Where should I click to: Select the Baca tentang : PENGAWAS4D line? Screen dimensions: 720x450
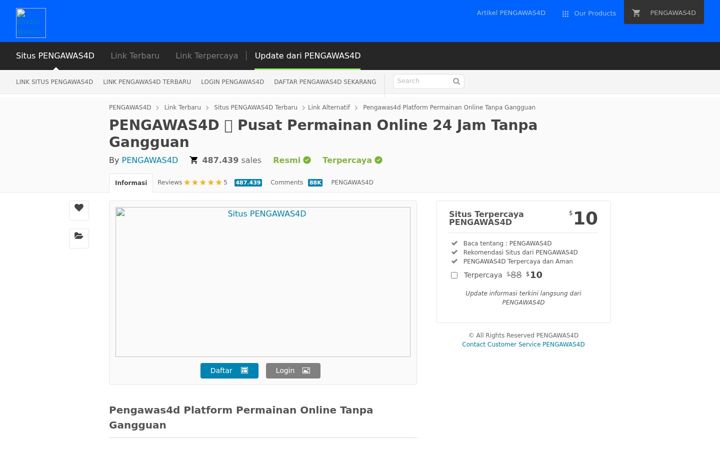(x=507, y=243)
